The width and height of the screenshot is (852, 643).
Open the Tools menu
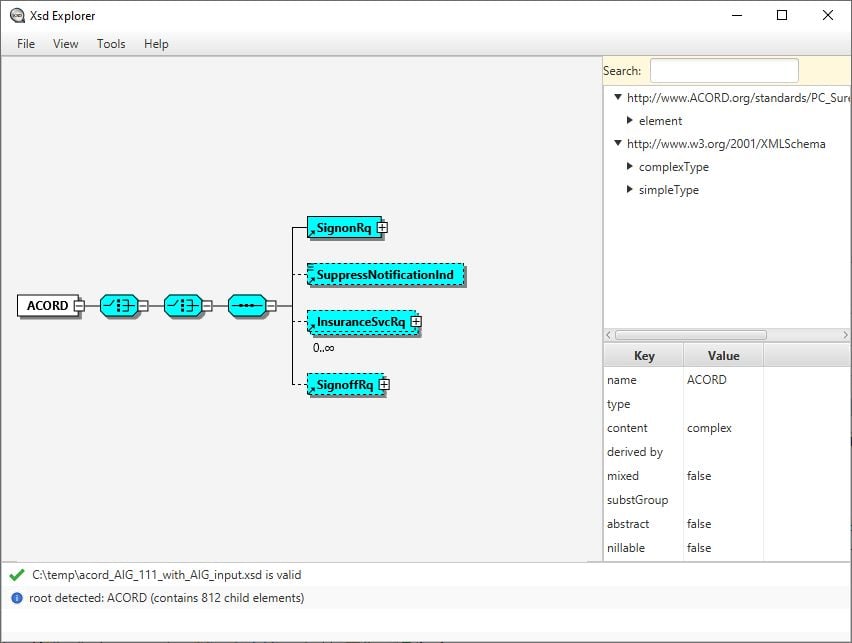pos(110,43)
